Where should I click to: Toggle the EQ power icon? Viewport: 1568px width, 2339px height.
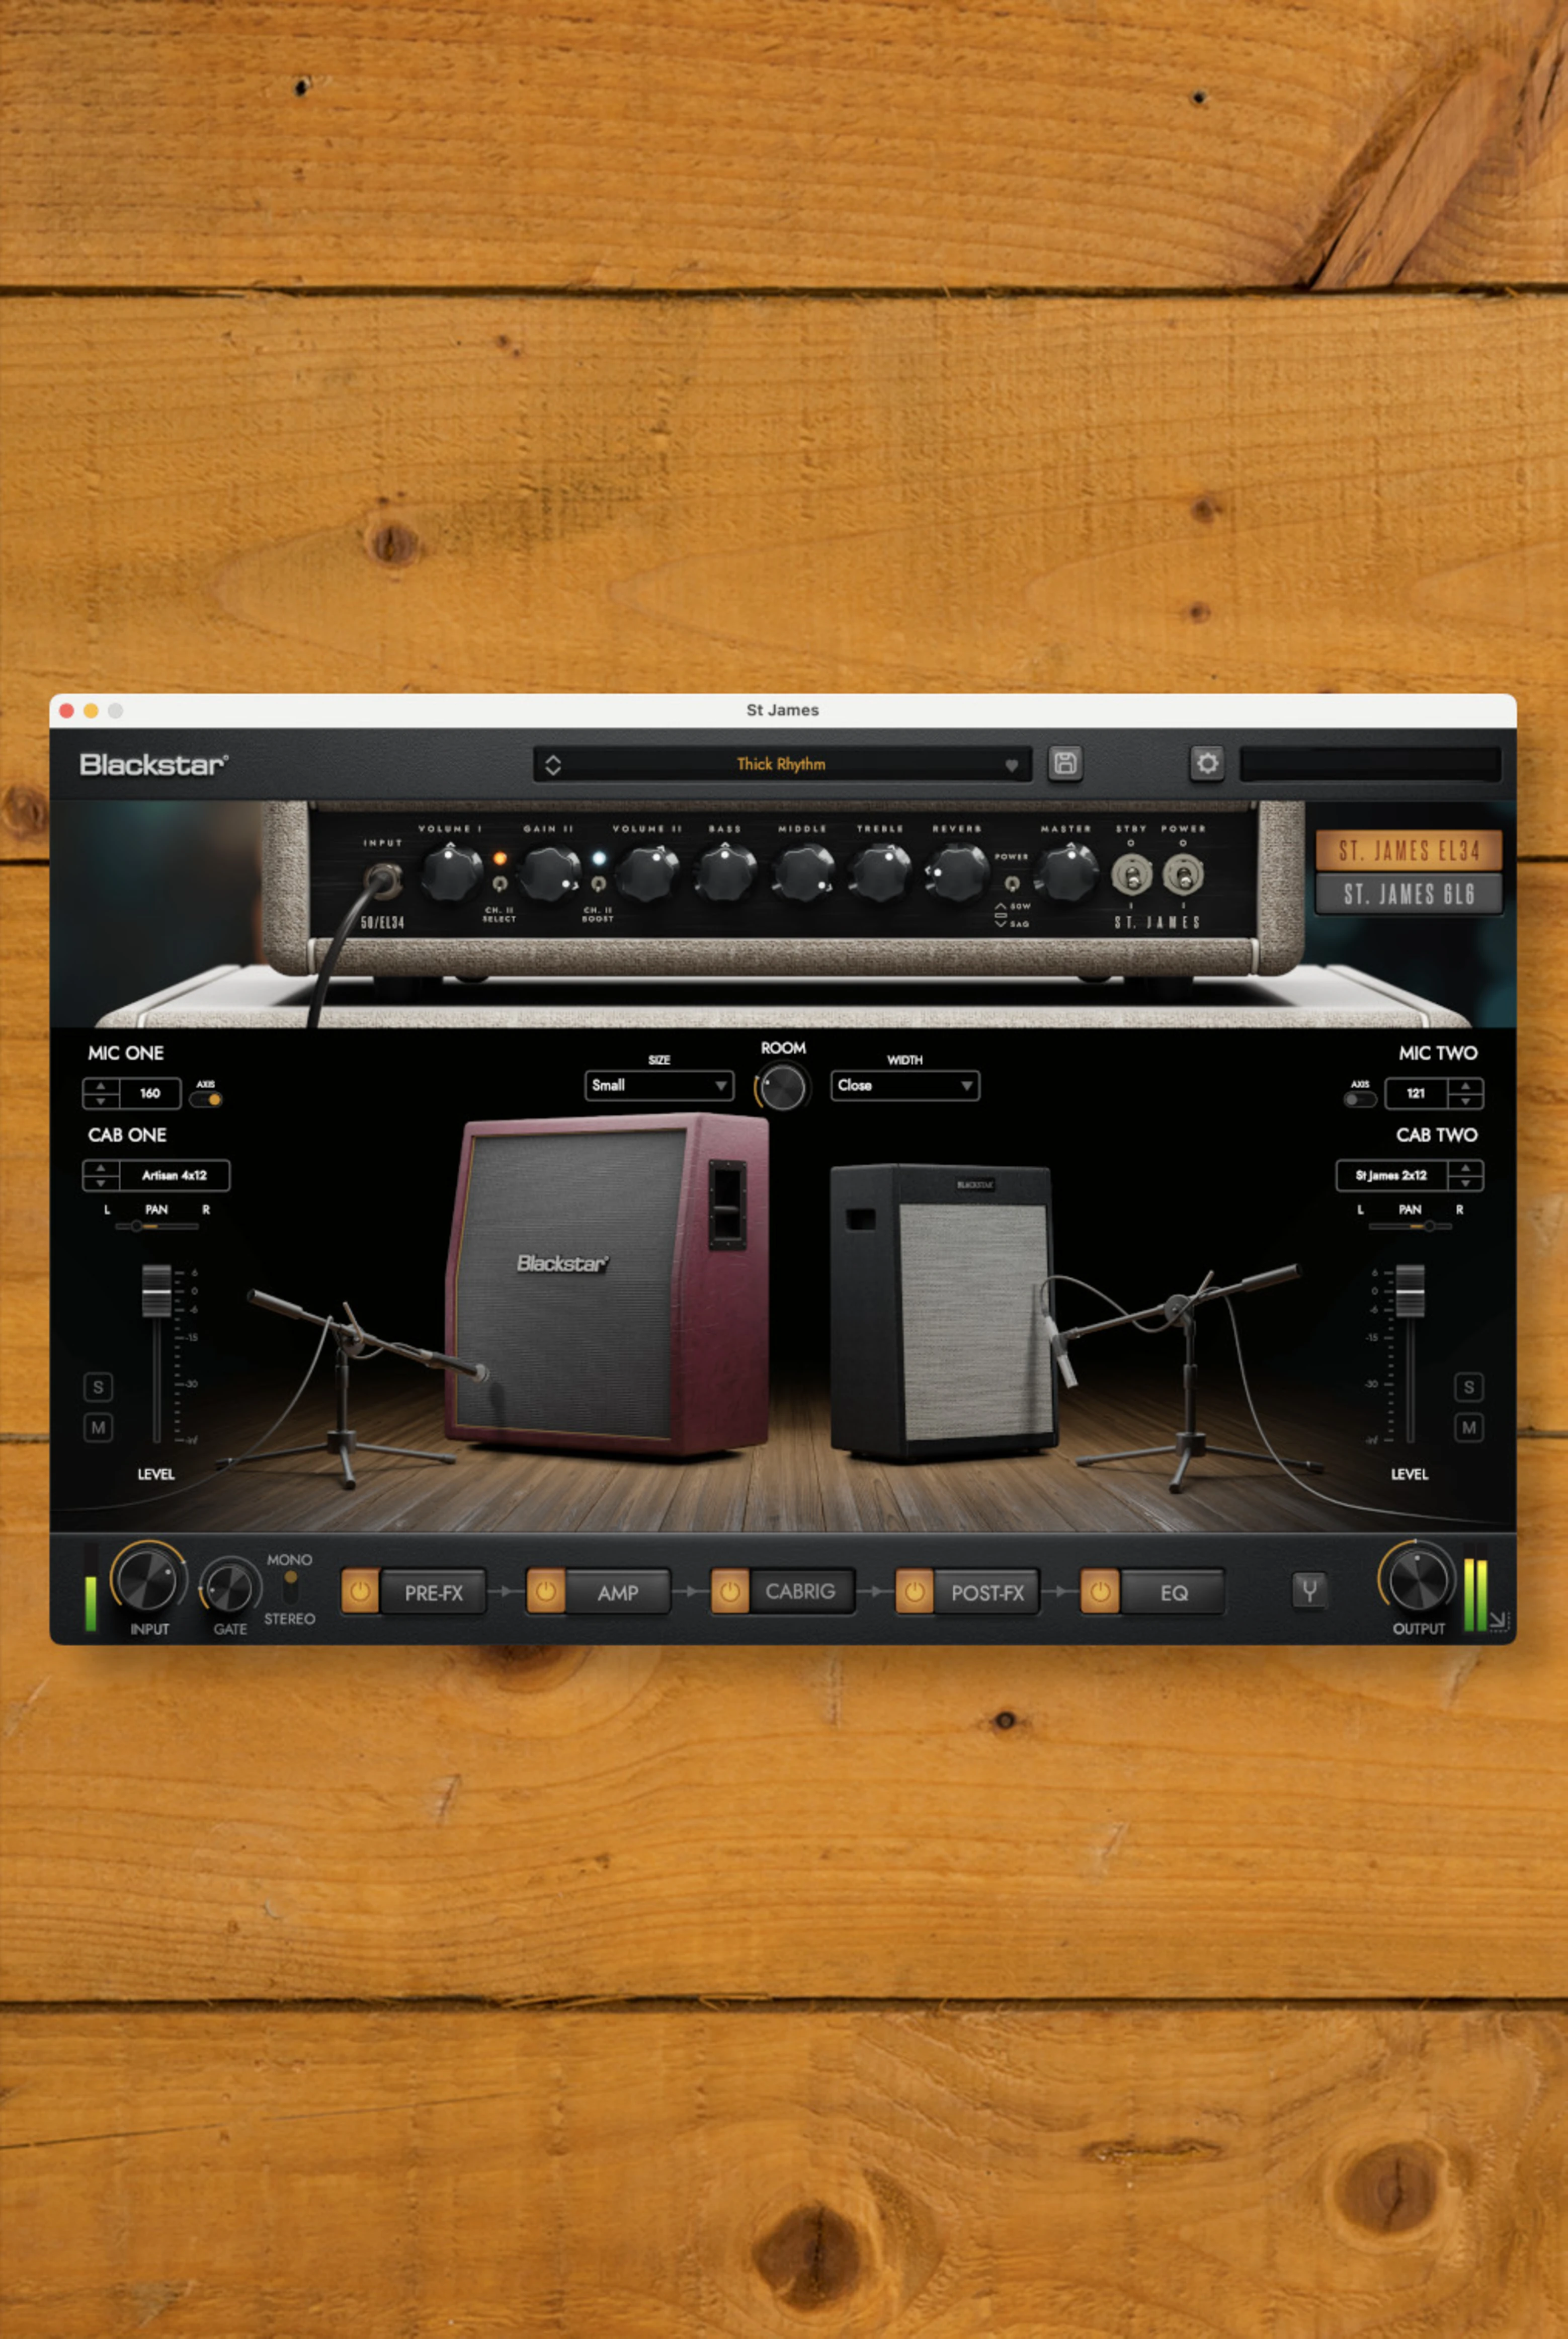click(1100, 1591)
